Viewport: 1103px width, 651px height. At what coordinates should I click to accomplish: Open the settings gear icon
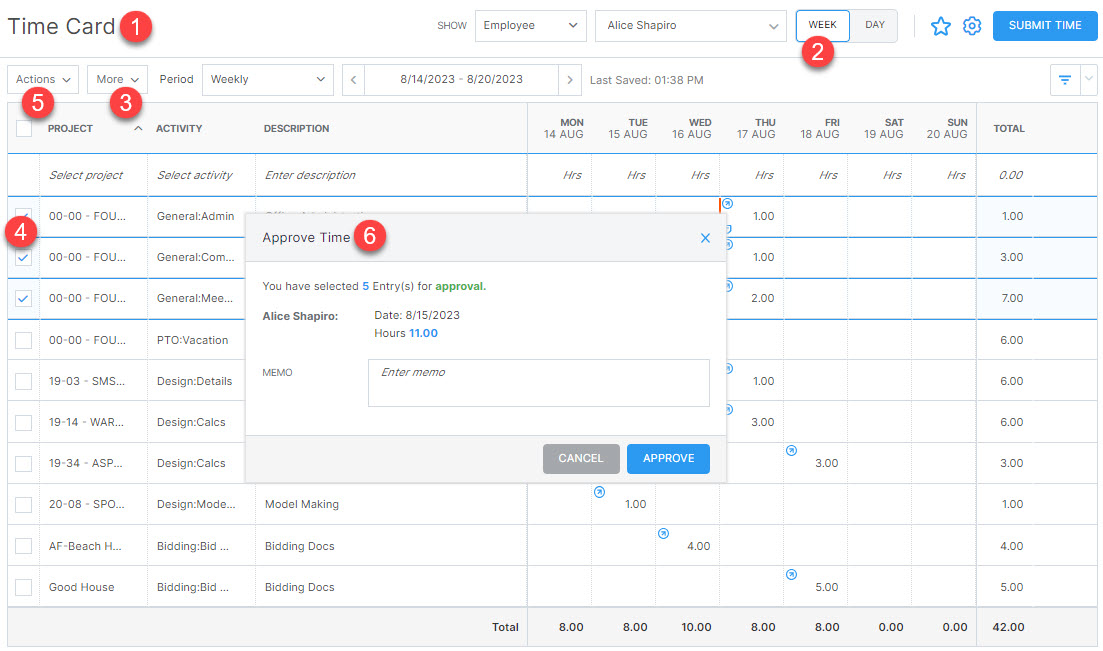click(972, 26)
